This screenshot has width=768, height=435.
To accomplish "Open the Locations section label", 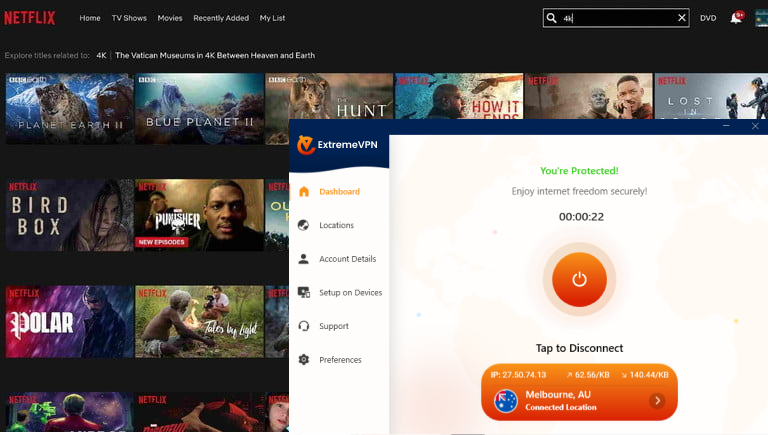I will click(x=336, y=225).
